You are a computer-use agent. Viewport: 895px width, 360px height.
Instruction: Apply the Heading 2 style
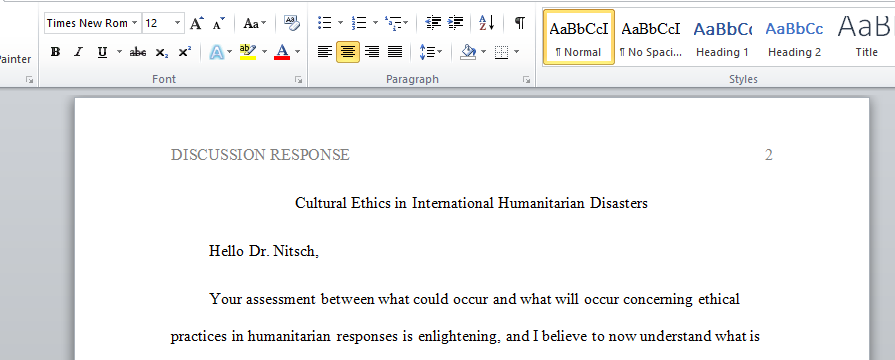pyautogui.click(x=795, y=39)
